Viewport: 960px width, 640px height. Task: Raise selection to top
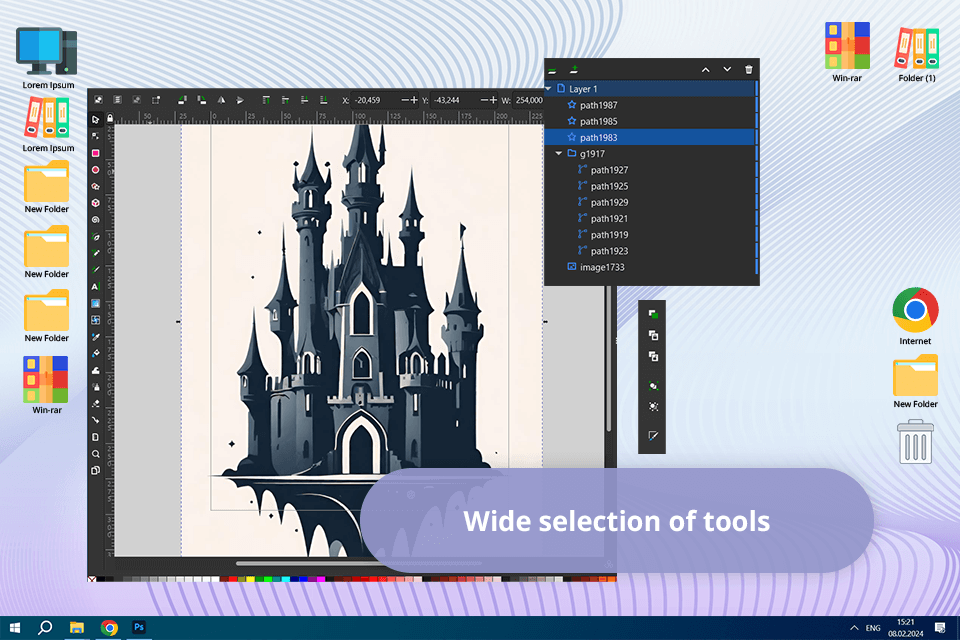266,100
